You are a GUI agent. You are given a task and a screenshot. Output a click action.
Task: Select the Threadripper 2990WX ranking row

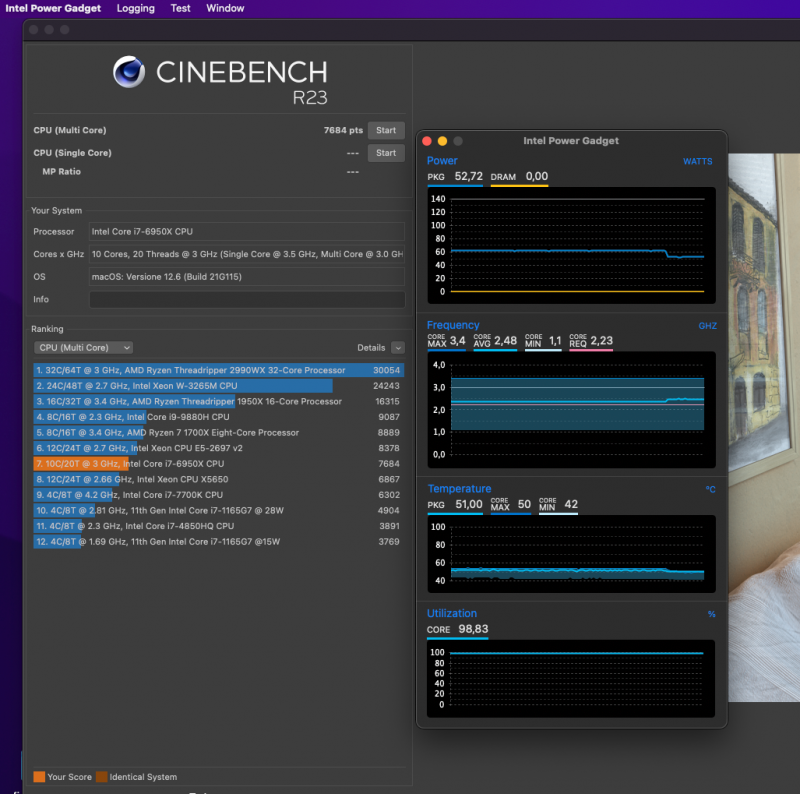218,370
